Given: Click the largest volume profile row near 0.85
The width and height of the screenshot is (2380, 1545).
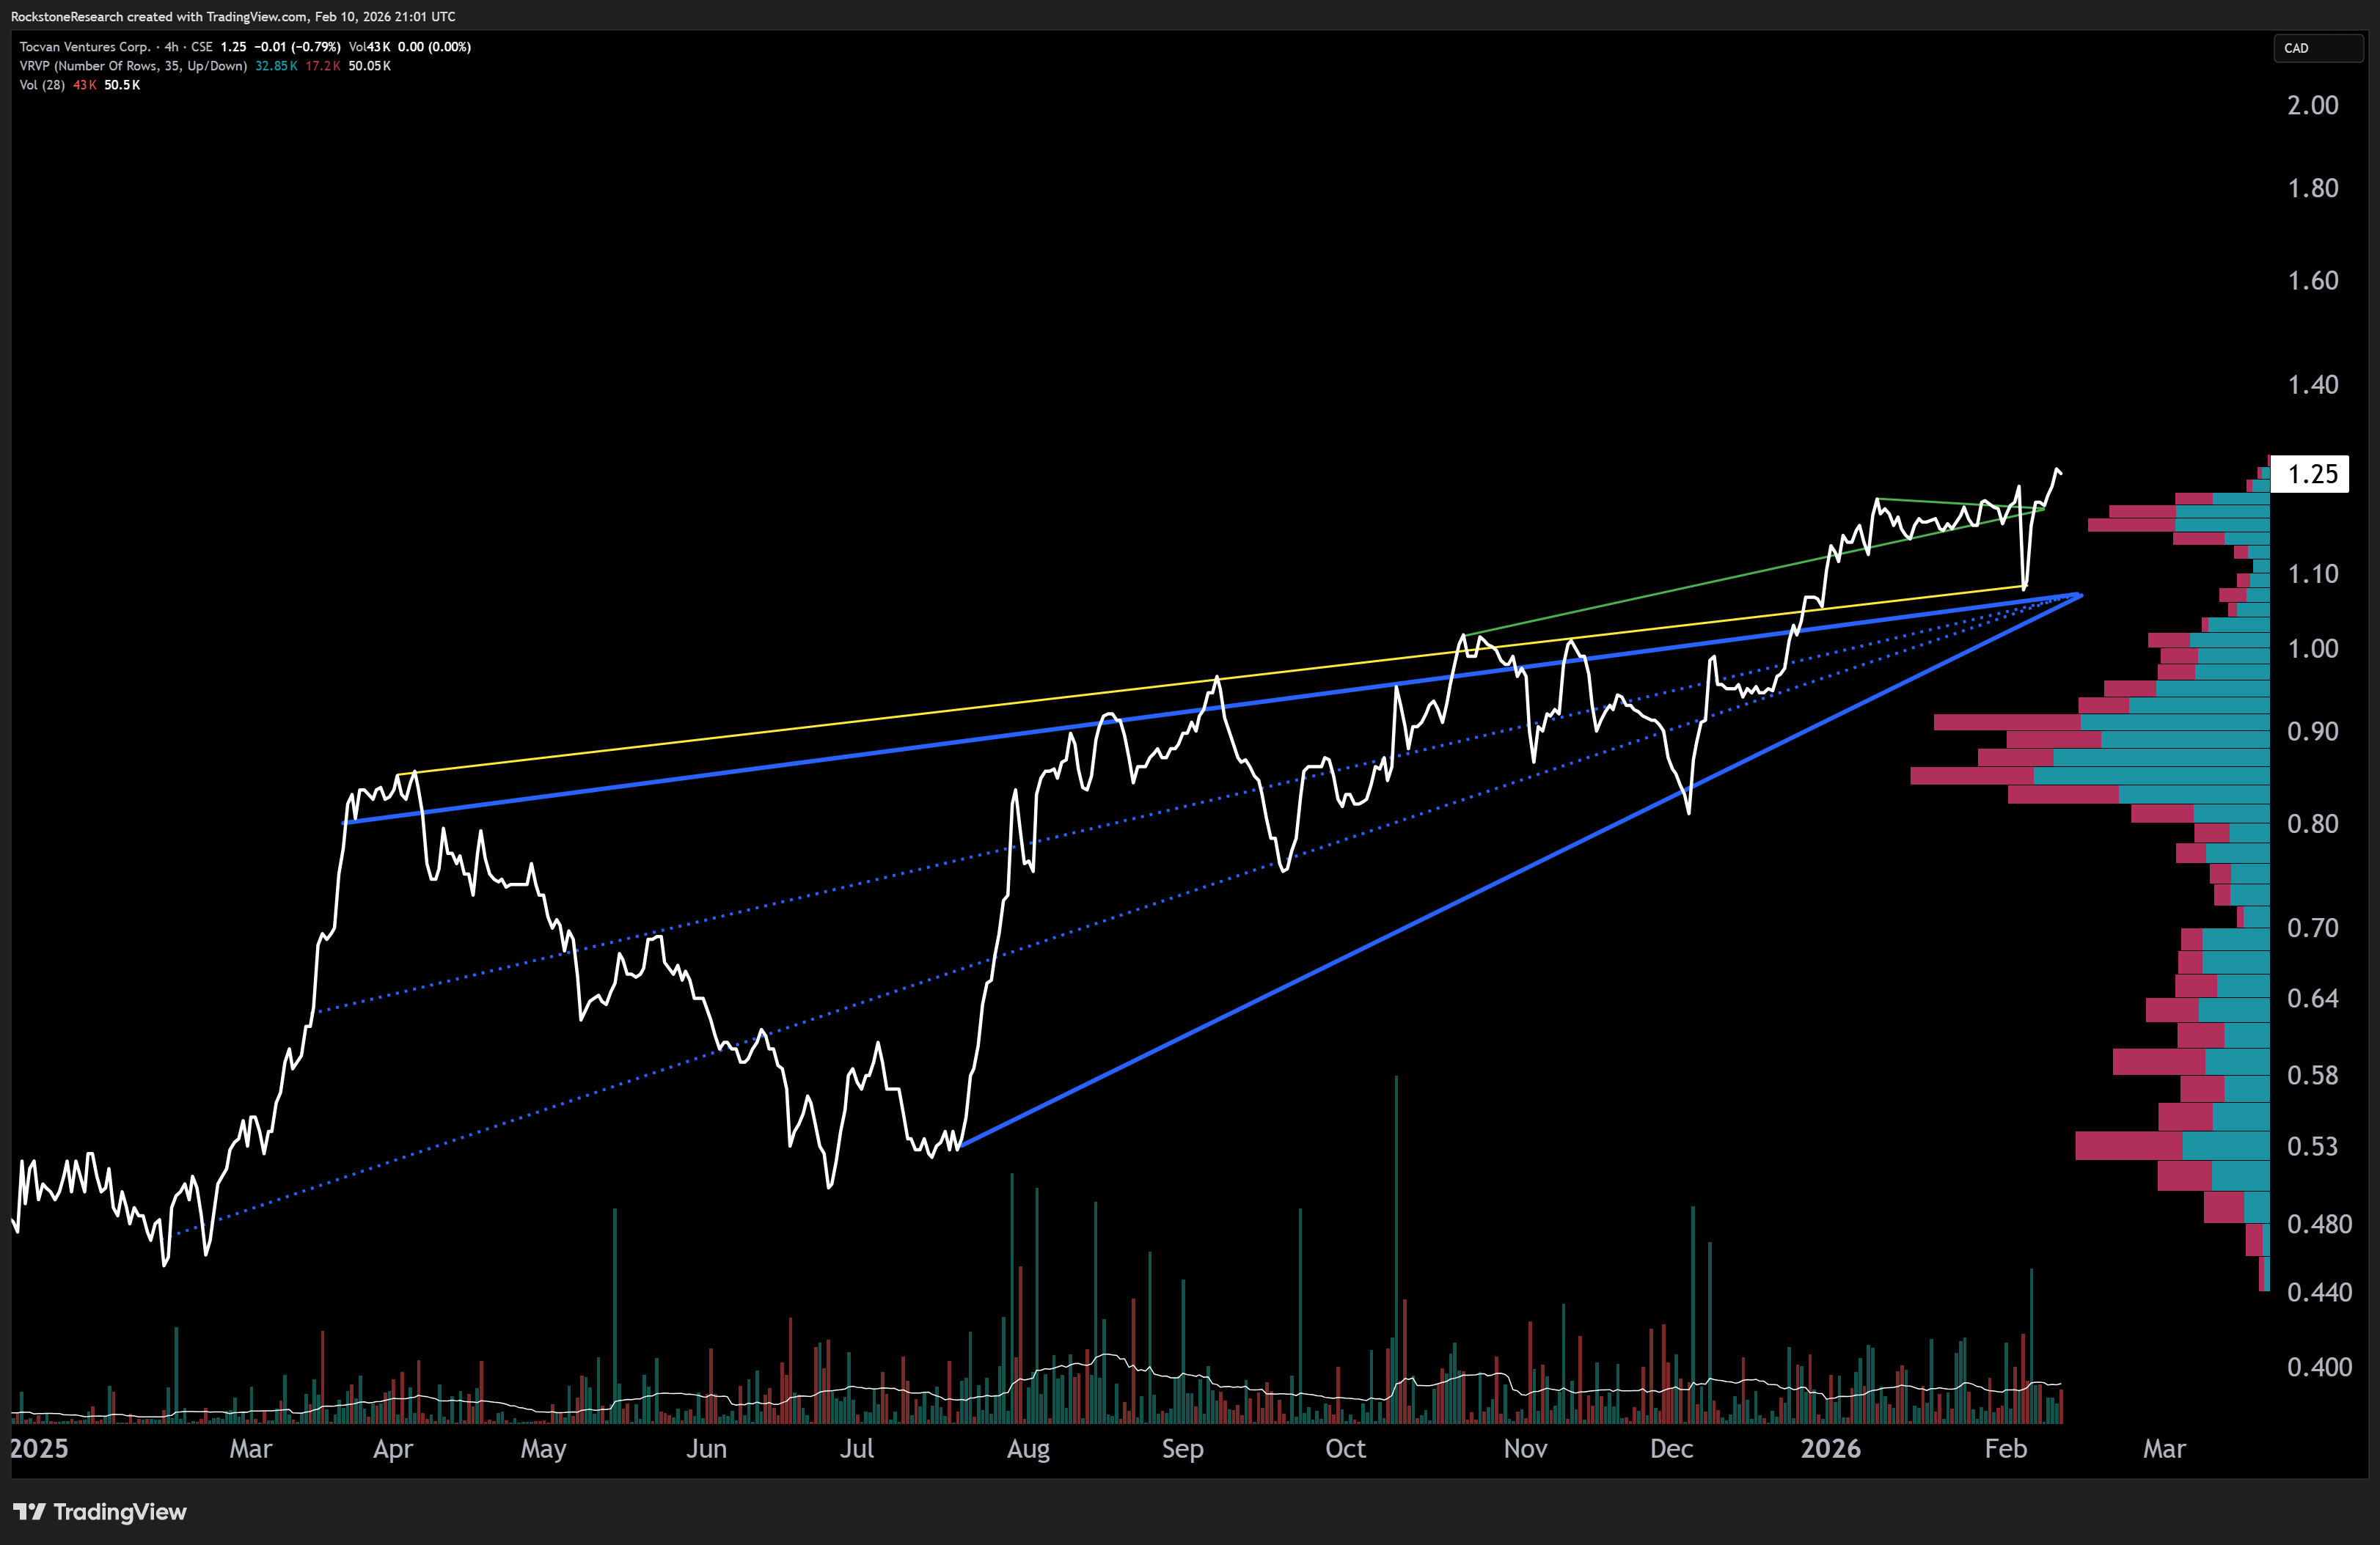Looking at the screenshot, I should 2090,776.
